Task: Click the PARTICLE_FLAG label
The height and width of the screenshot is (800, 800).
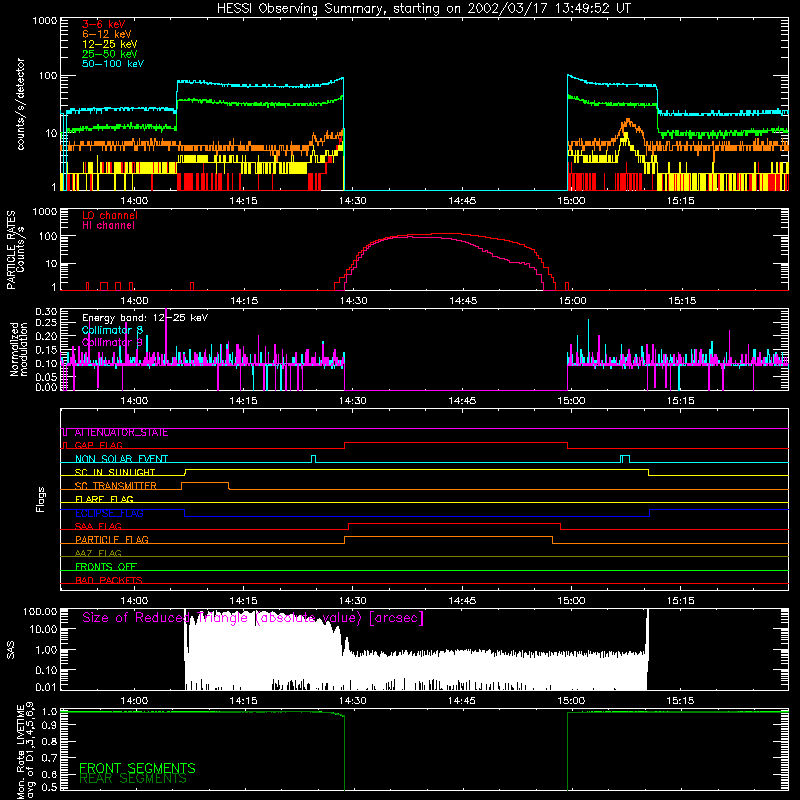Action: (112, 539)
